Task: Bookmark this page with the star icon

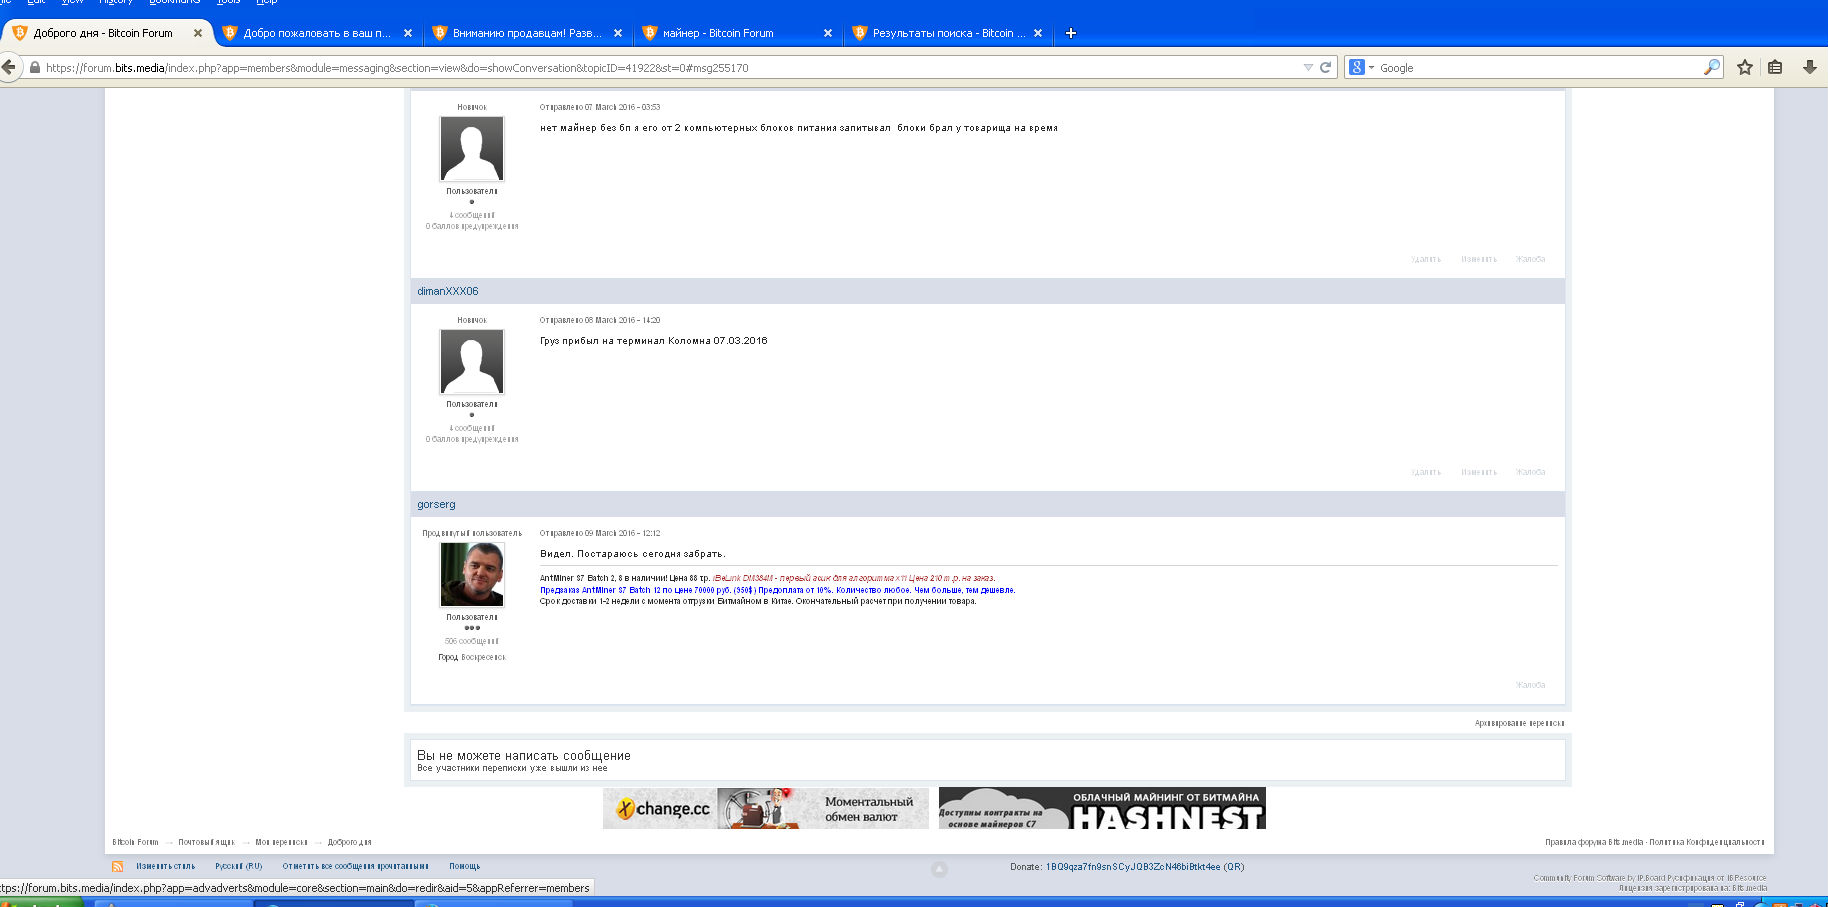Action: [1744, 67]
